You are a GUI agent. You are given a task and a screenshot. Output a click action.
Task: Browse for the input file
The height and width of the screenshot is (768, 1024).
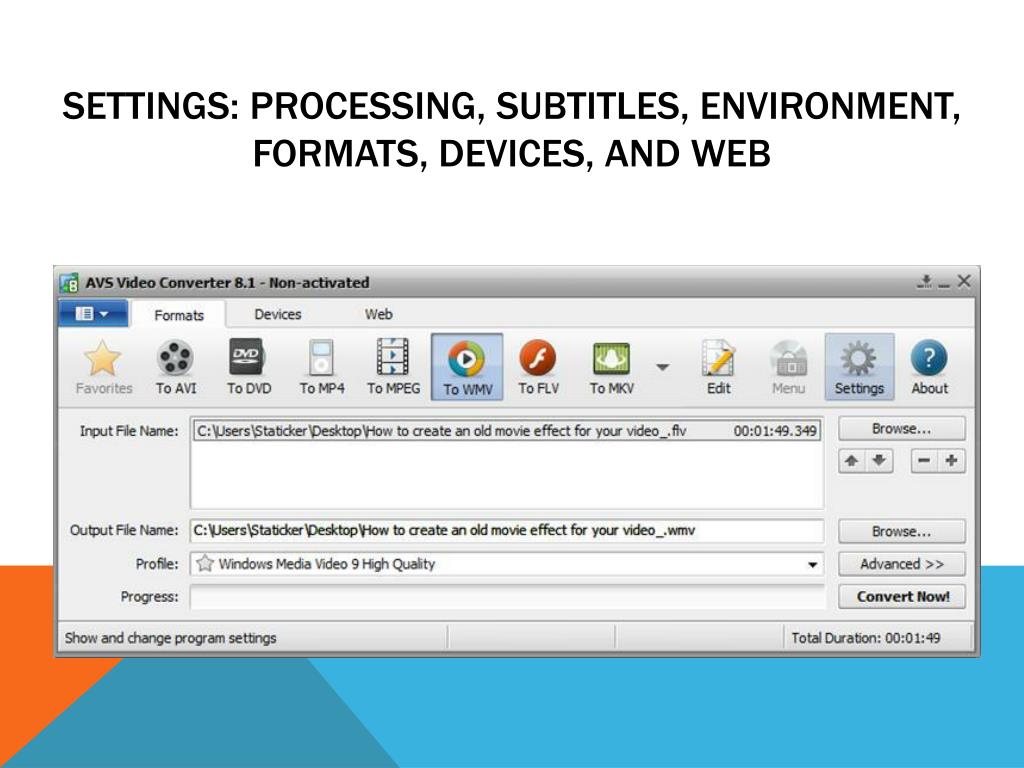(901, 429)
